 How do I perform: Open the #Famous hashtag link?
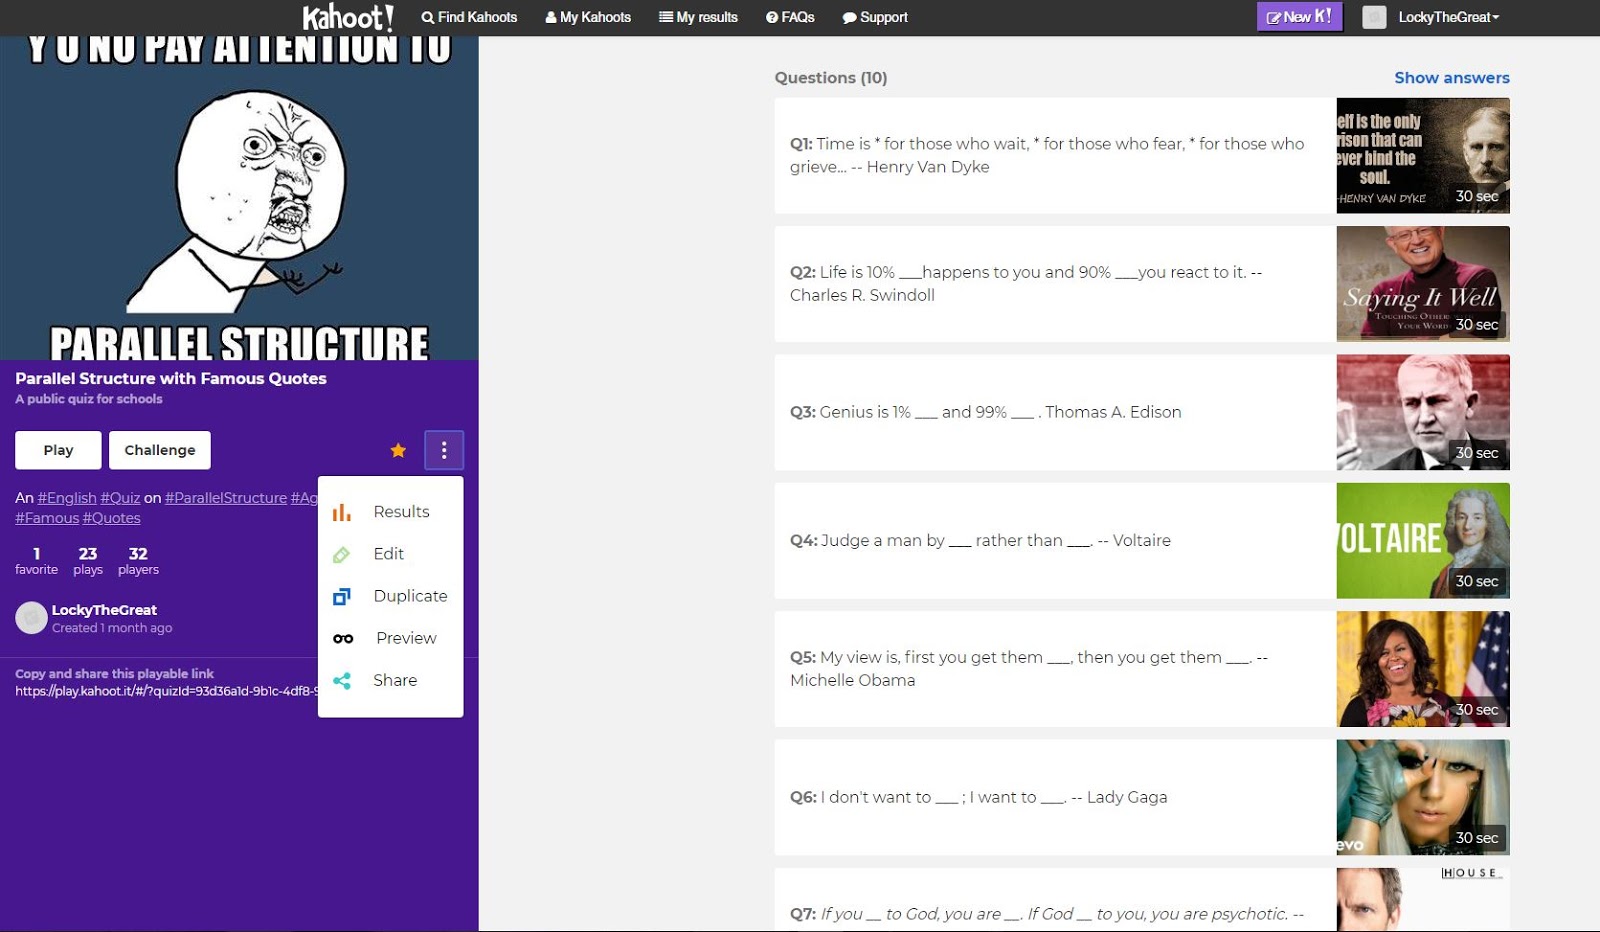tap(47, 518)
